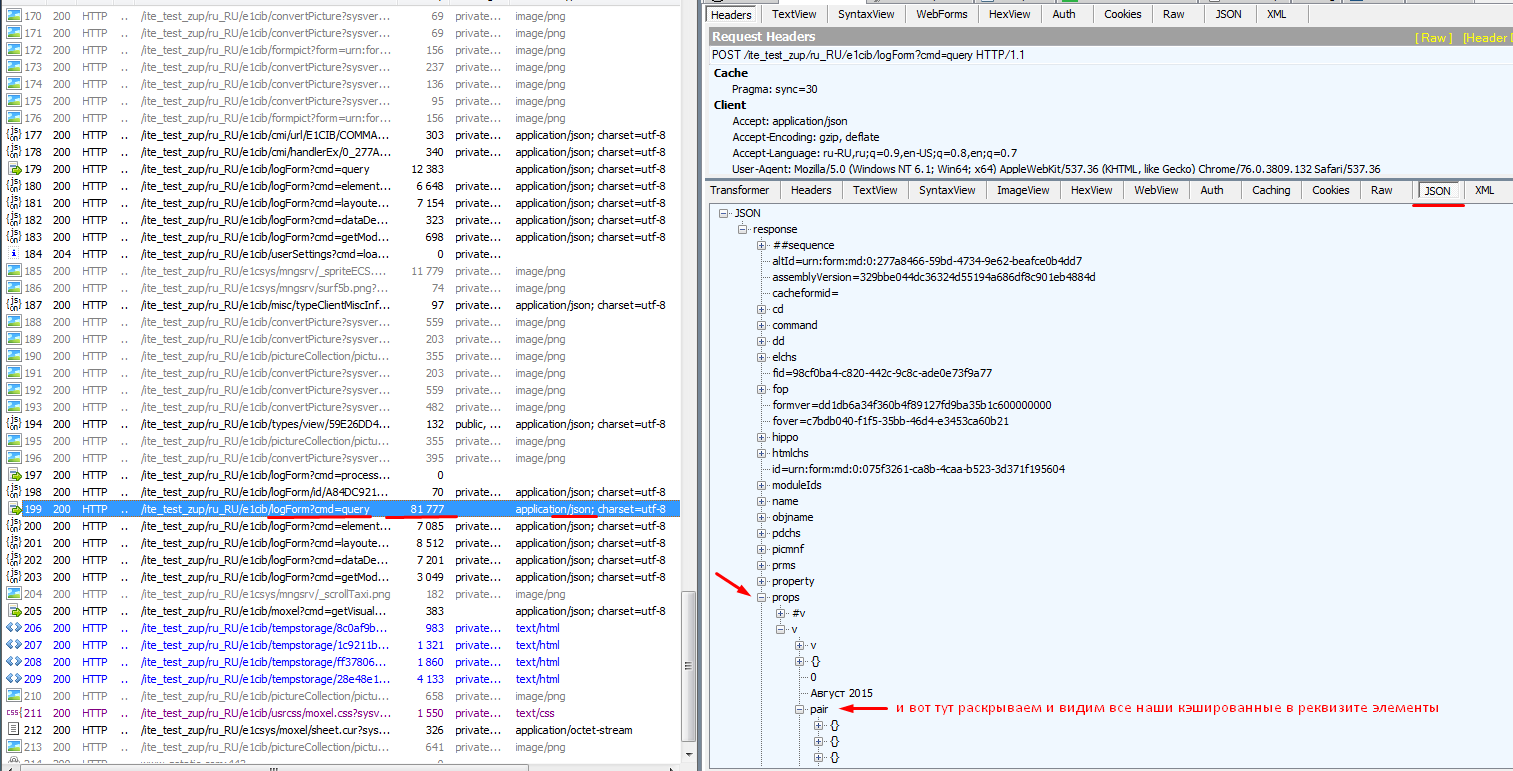Image resolution: width=1513 pixels, height=771 pixels.
Task: Switch to the request WebForms tab
Action: [x=941, y=14]
